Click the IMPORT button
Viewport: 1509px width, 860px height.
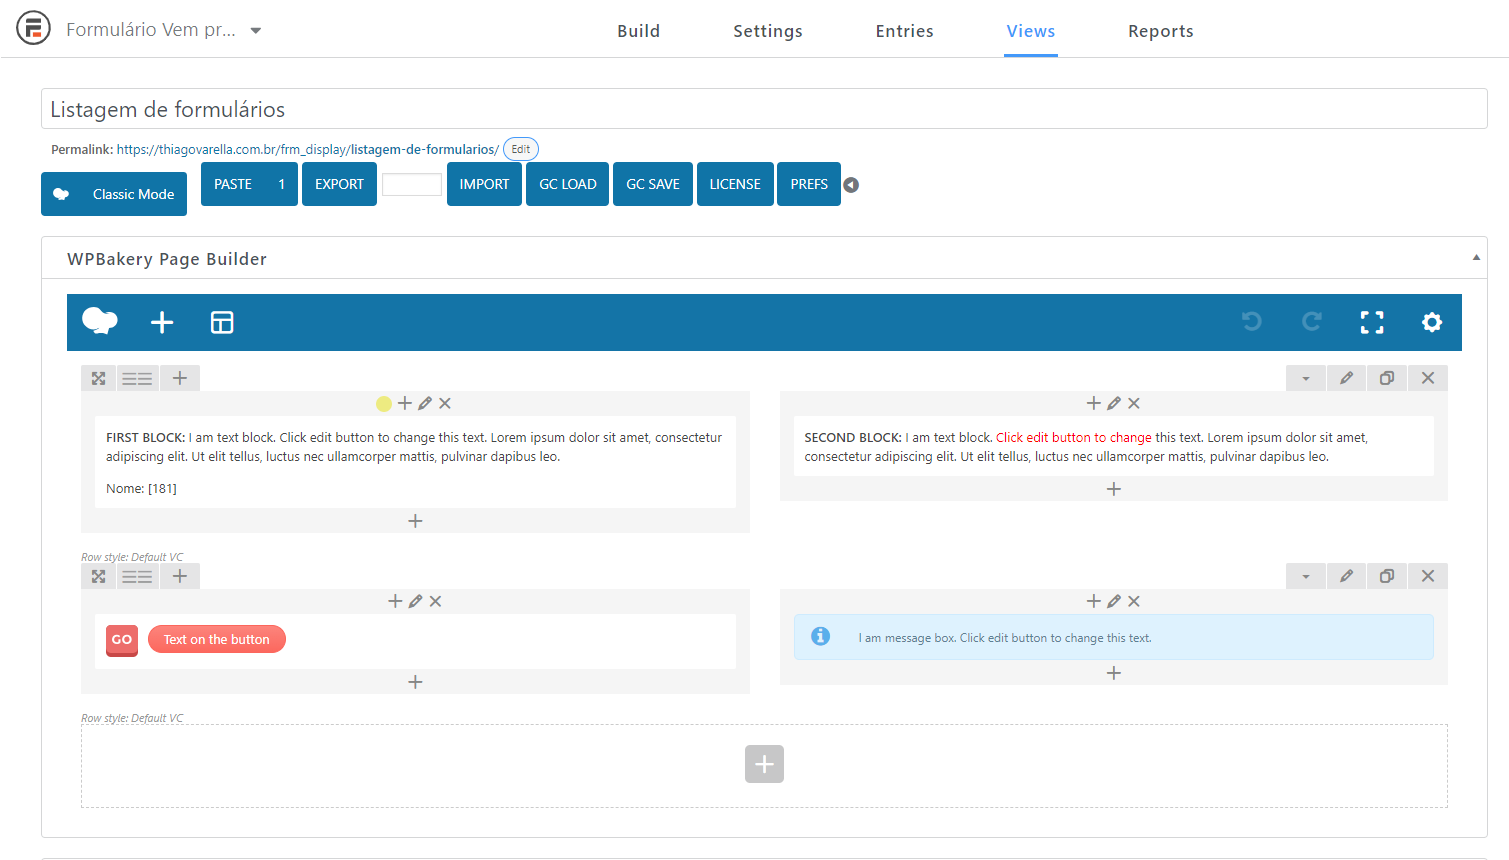click(x=484, y=184)
